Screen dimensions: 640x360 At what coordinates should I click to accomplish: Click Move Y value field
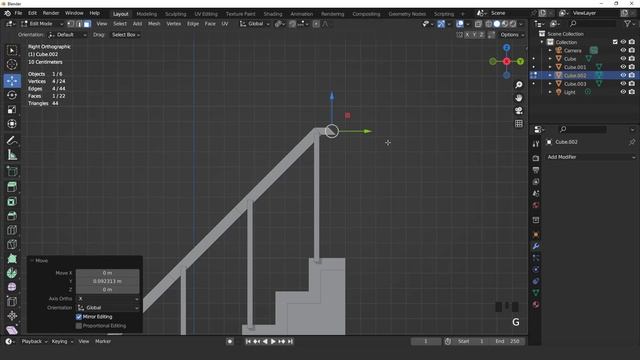(x=108, y=281)
